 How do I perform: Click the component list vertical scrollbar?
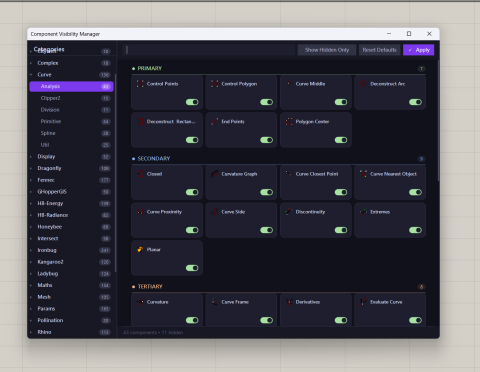click(x=438, y=120)
